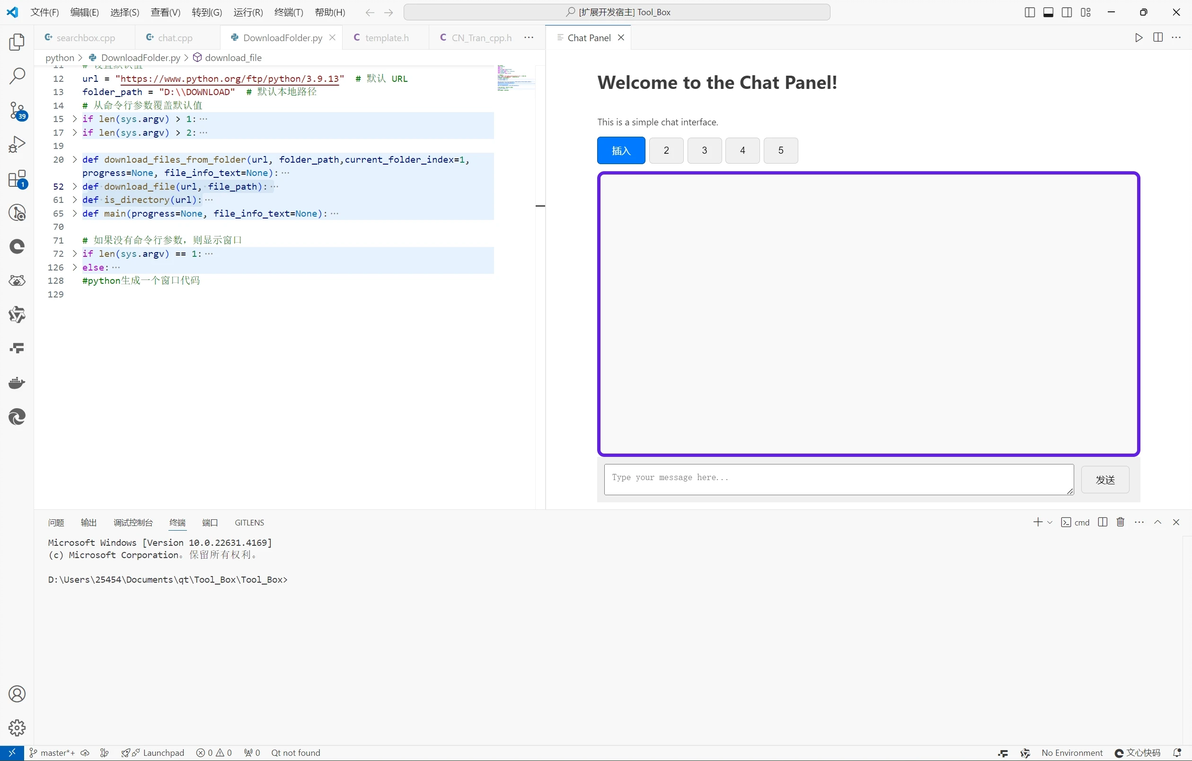Open new terminal launch profile dropdown arrow

pyautogui.click(x=1050, y=522)
